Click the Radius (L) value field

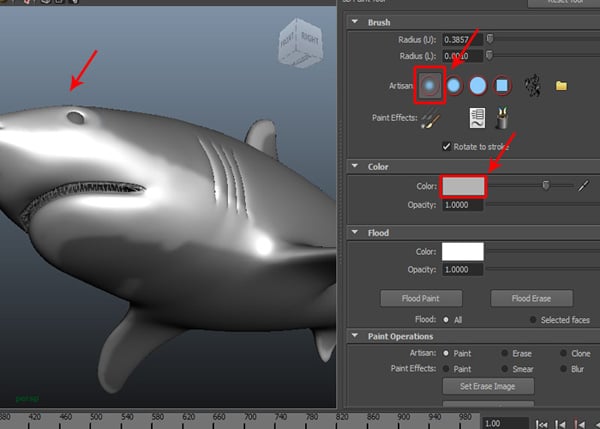462,56
